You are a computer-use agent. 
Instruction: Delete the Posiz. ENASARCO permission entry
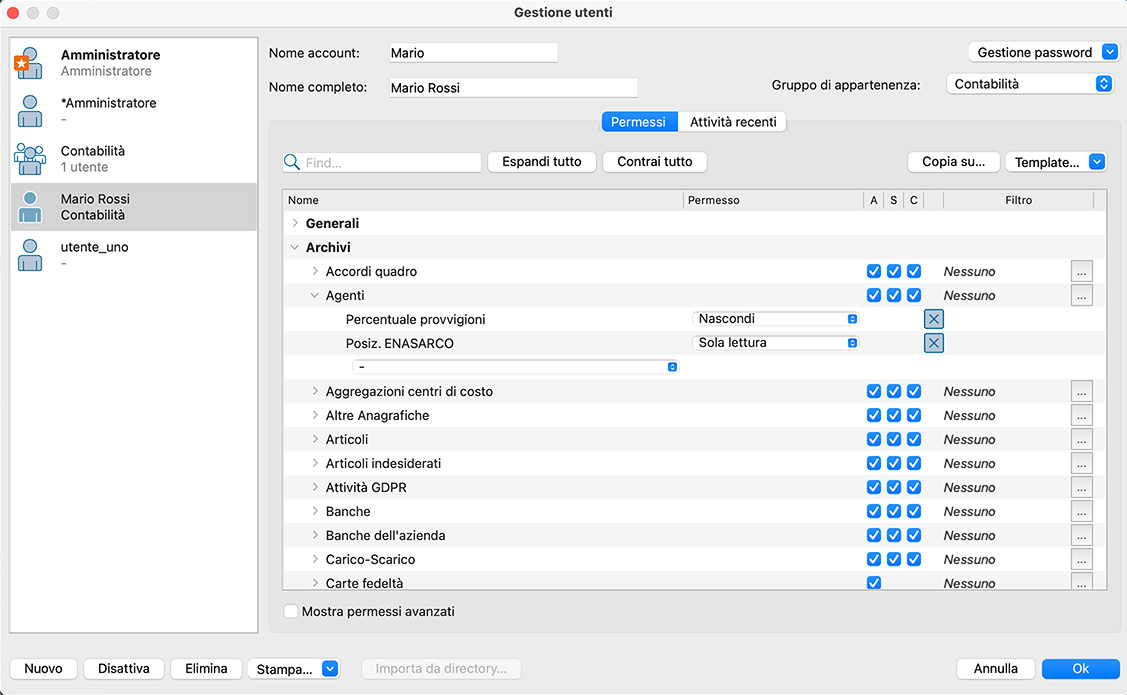click(x=933, y=343)
